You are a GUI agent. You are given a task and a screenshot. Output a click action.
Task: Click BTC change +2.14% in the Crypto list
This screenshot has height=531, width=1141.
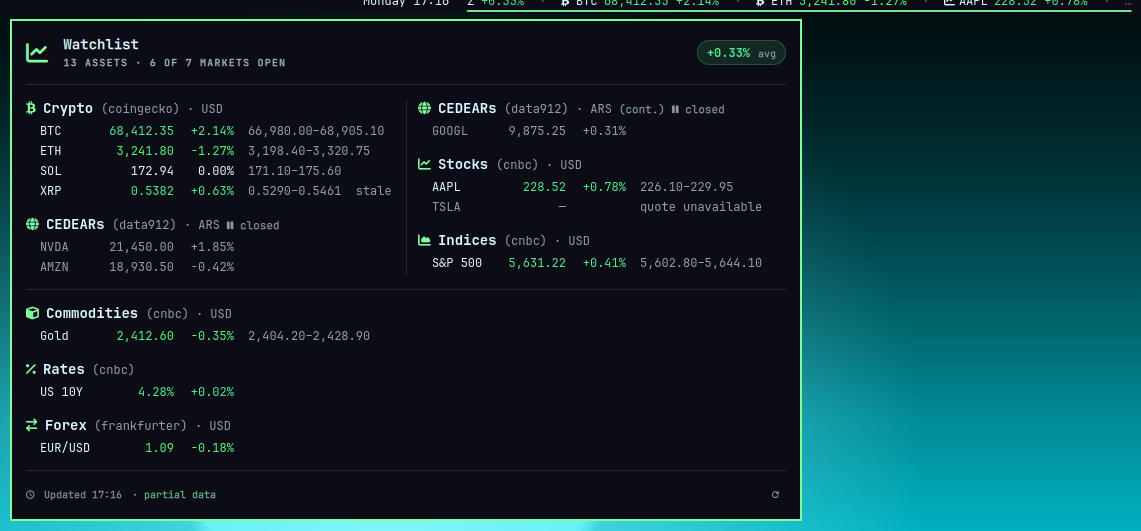212,132
